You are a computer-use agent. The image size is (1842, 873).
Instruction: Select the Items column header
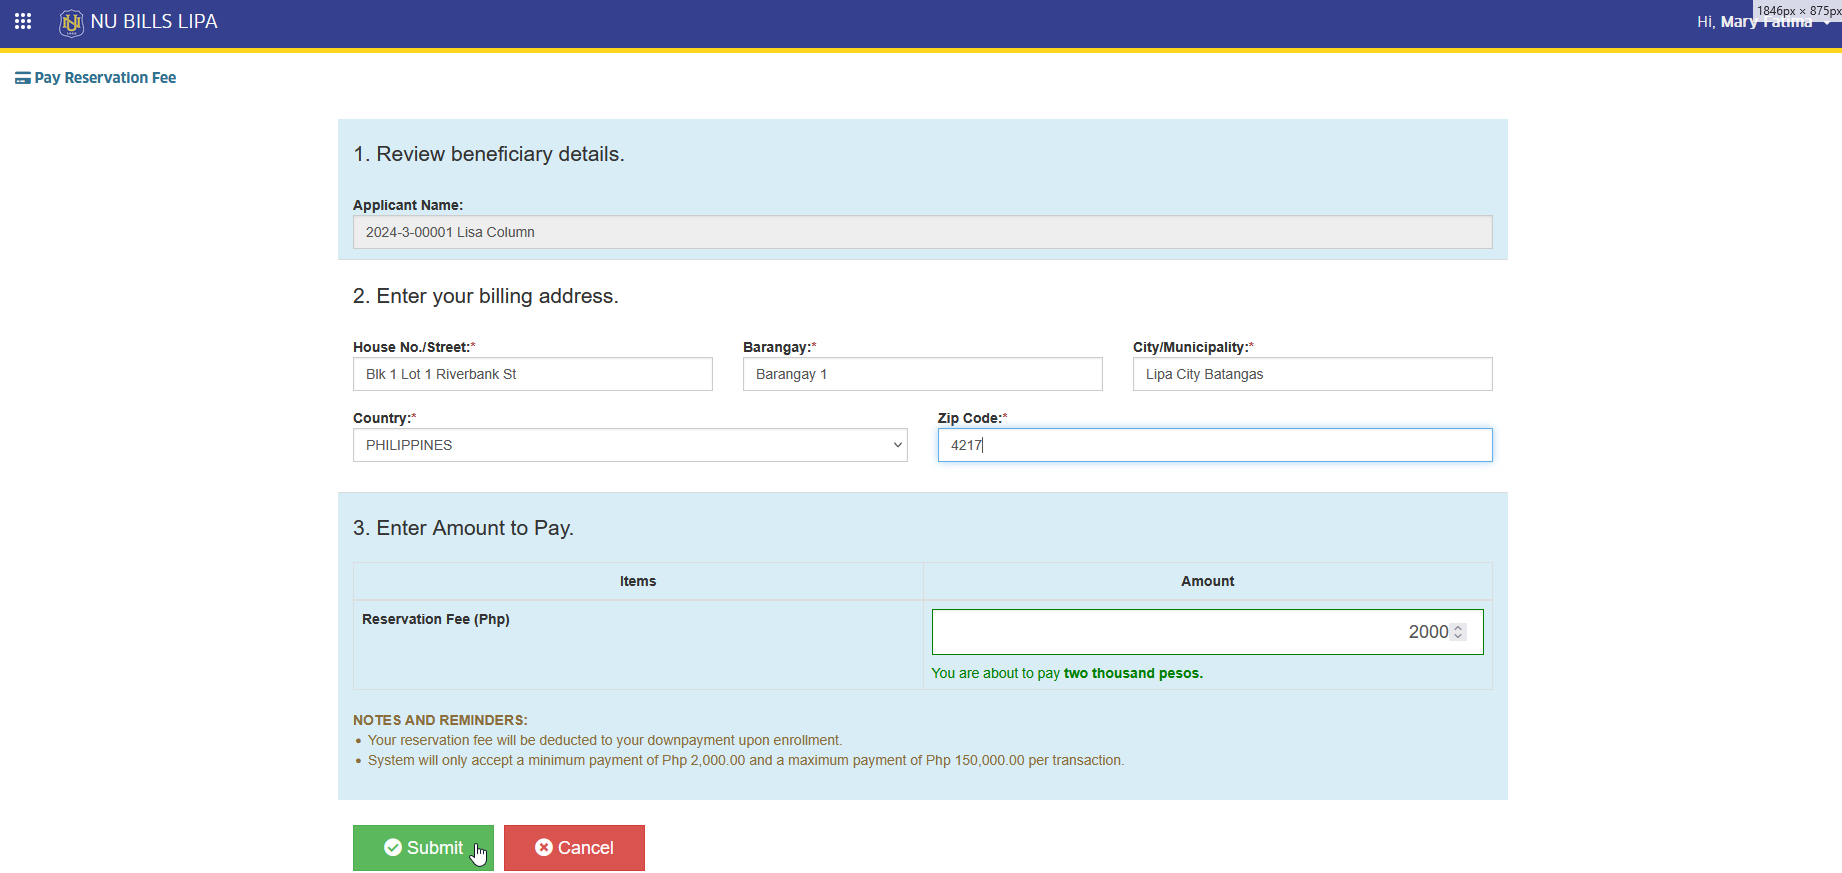click(638, 581)
